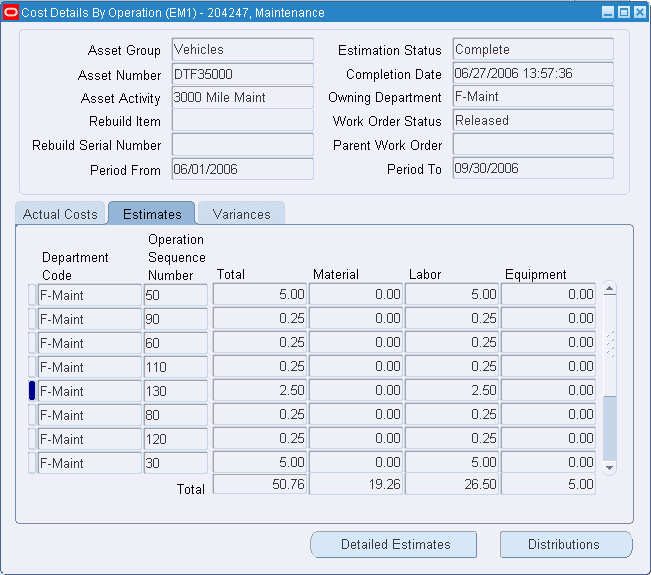
Task: Click the empty Rebuild Serial Number field
Action: click(242, 145)
